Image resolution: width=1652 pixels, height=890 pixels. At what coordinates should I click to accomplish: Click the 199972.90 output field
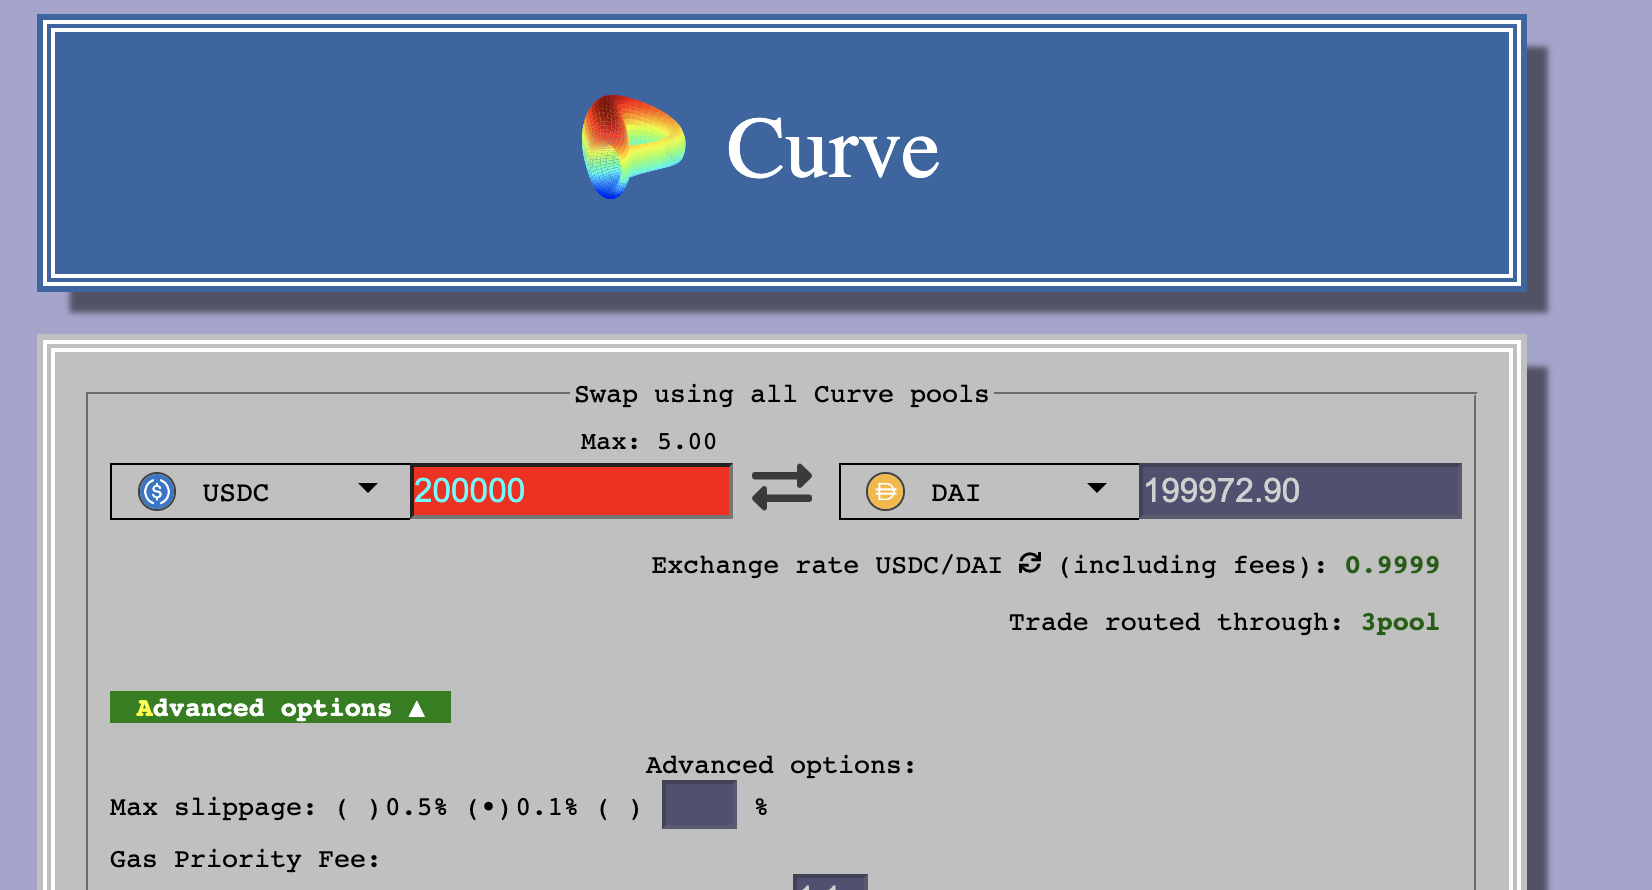coord(1300,491)
